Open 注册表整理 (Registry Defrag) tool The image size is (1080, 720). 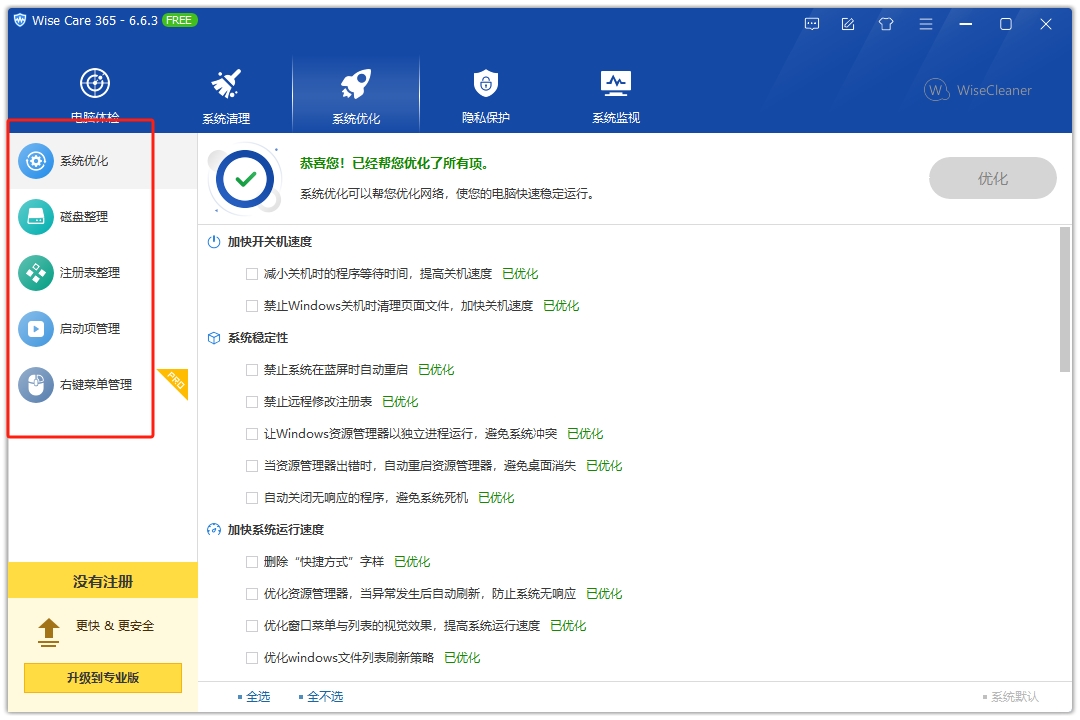click(85, 272)
